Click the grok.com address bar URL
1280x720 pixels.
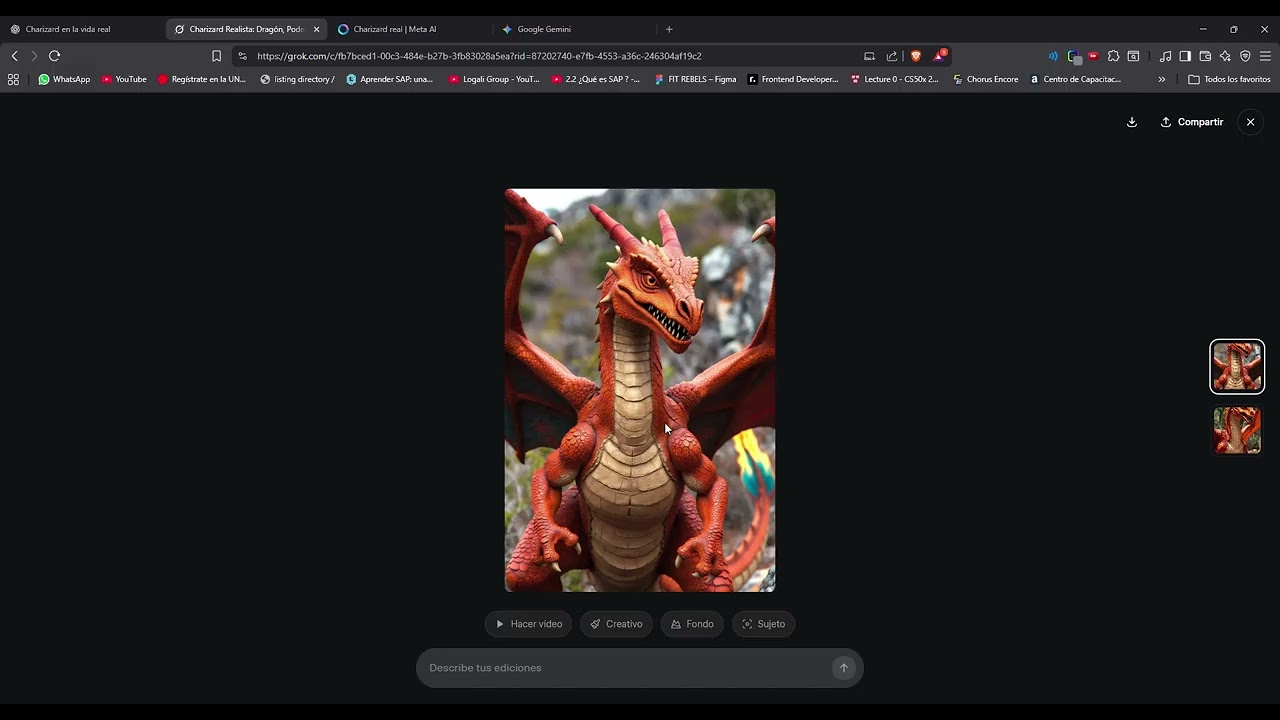[x=479, y=56]
